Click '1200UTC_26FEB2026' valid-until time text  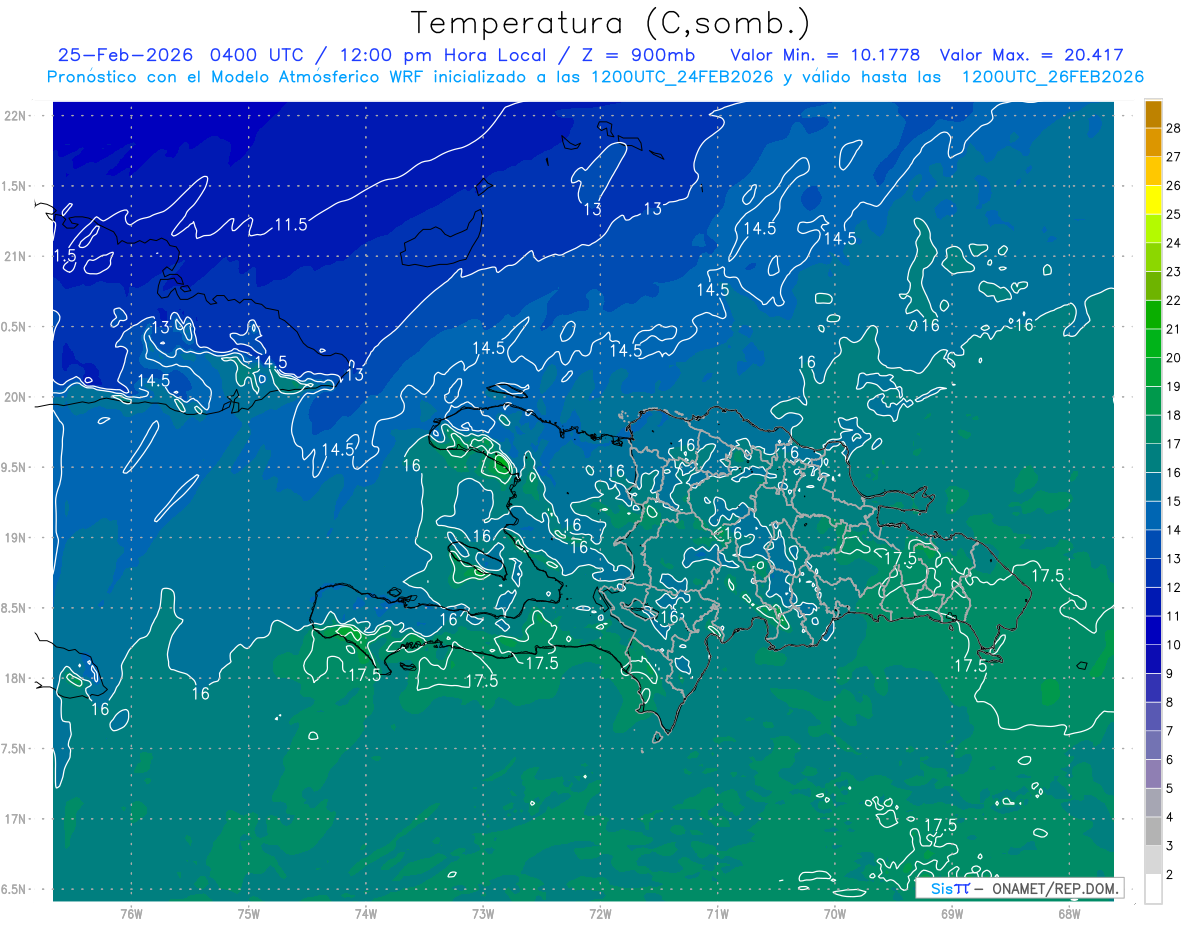(x=1053, y=77)
